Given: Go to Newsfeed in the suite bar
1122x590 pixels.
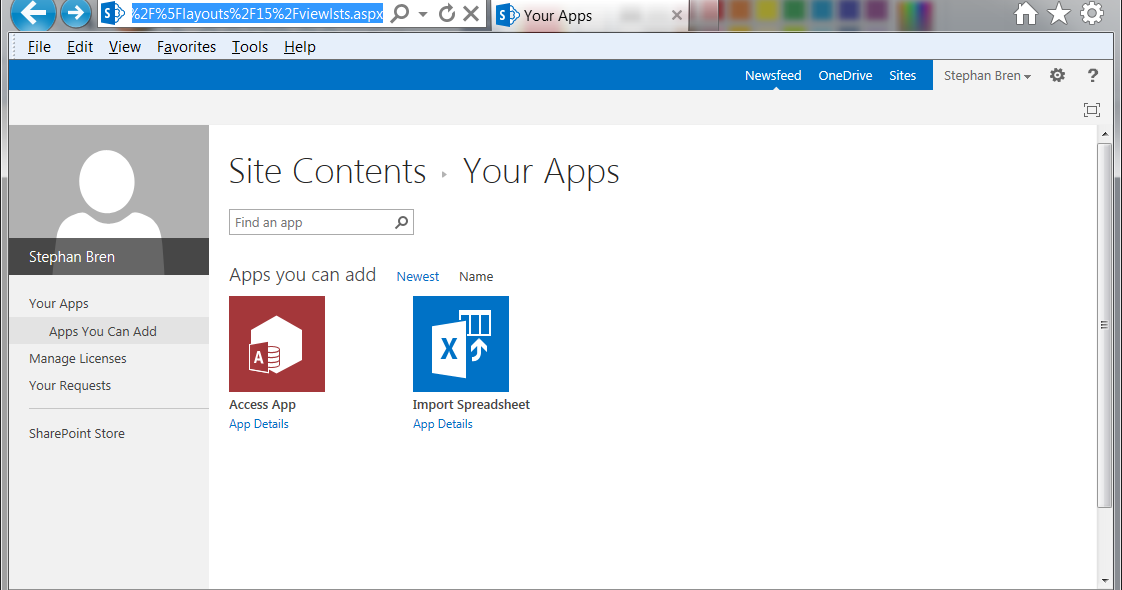Looking at the screenshot, I should point(773,75).
